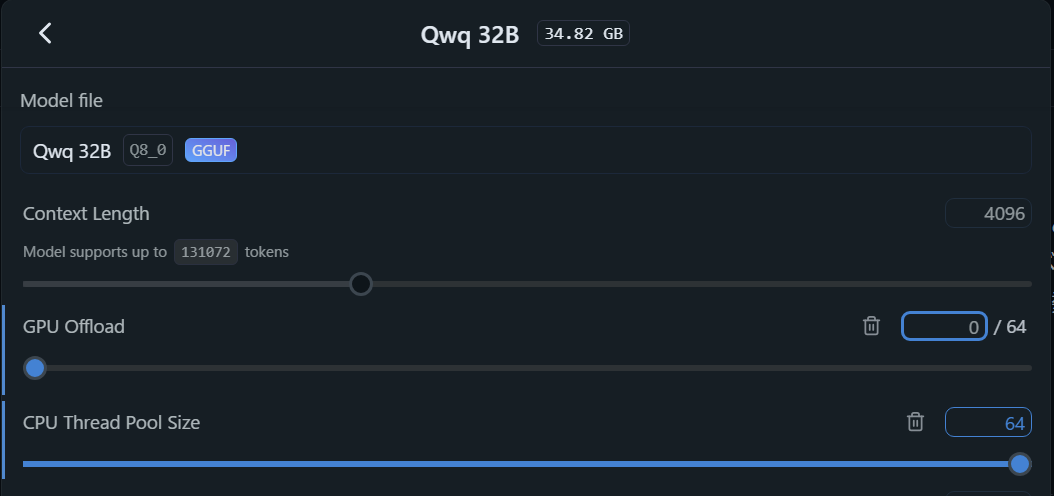Screen dimensions: 1054x496
Task: Click the Context Length value field
Action: pos(988,213)
